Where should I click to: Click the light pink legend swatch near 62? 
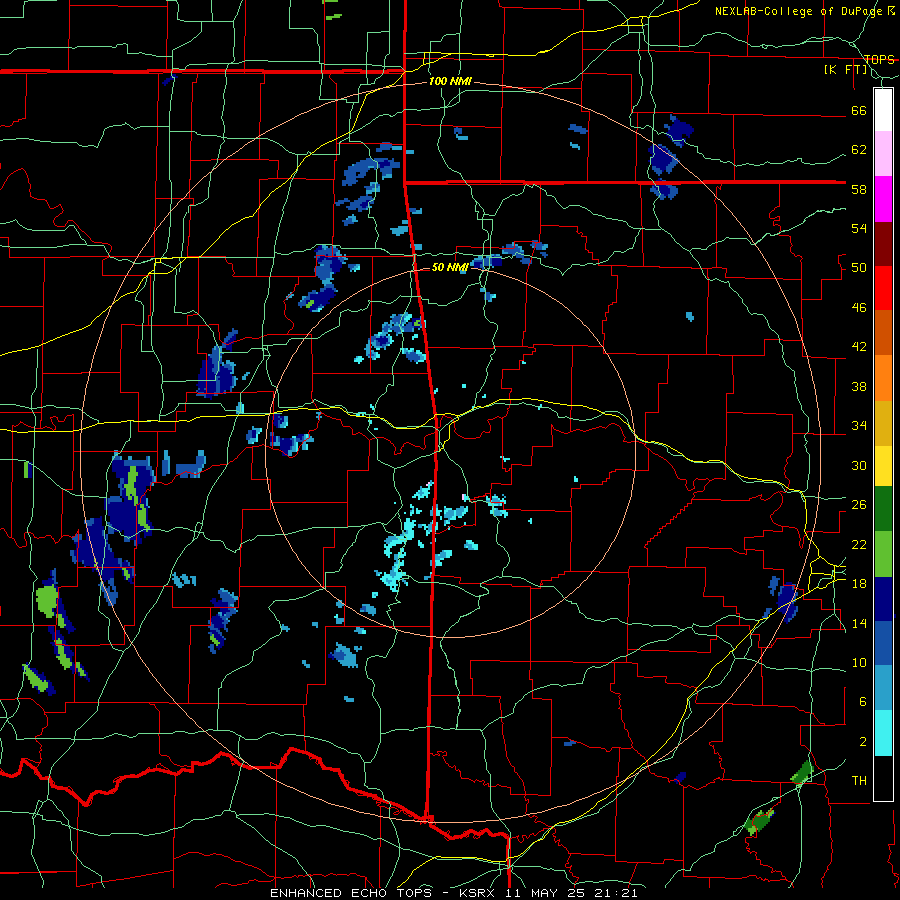883,154
